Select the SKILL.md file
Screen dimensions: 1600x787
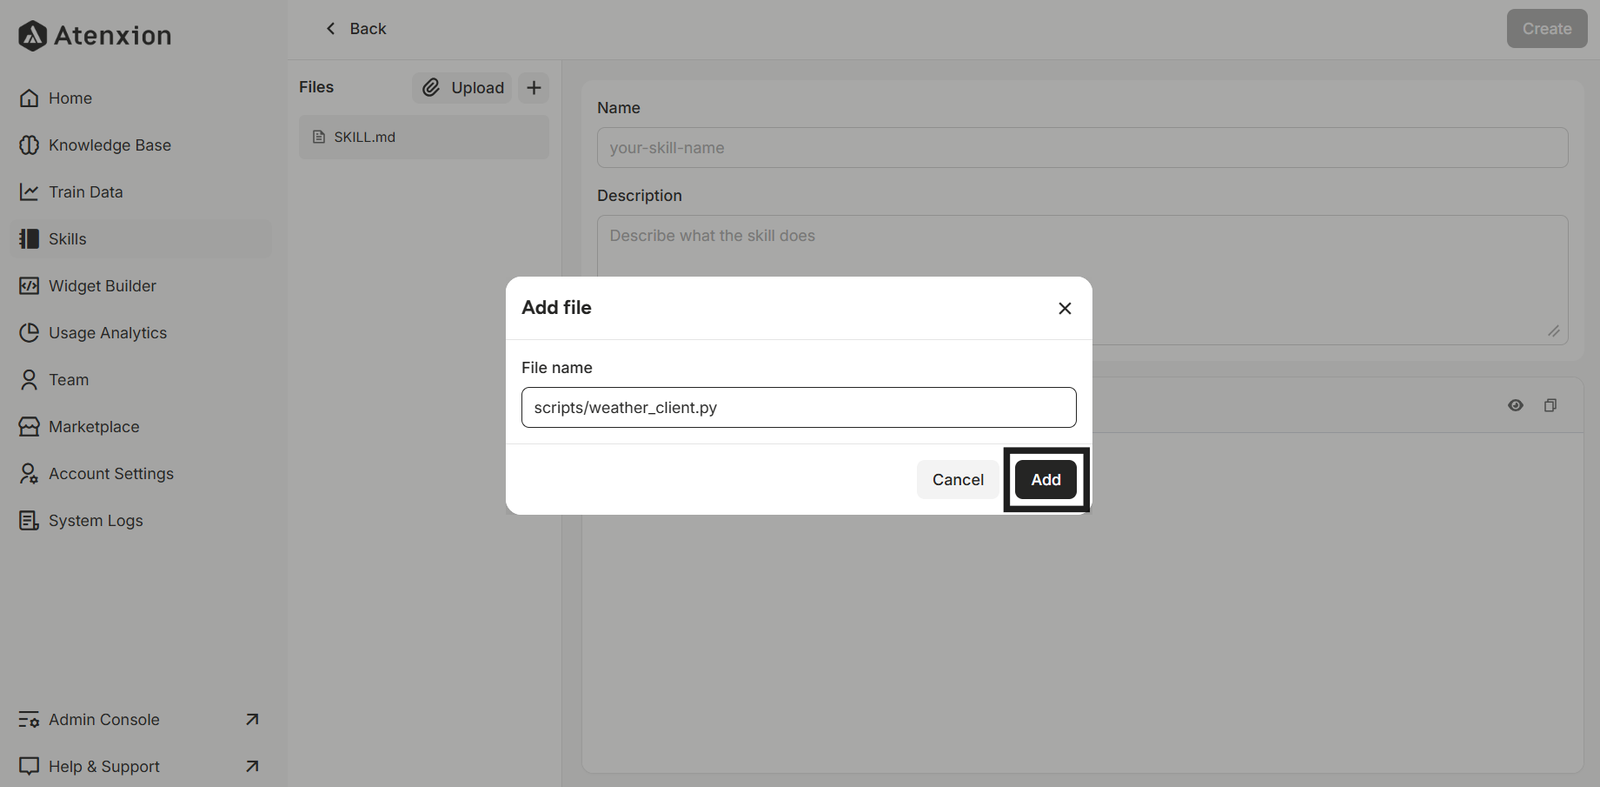(x=424, y=137)
